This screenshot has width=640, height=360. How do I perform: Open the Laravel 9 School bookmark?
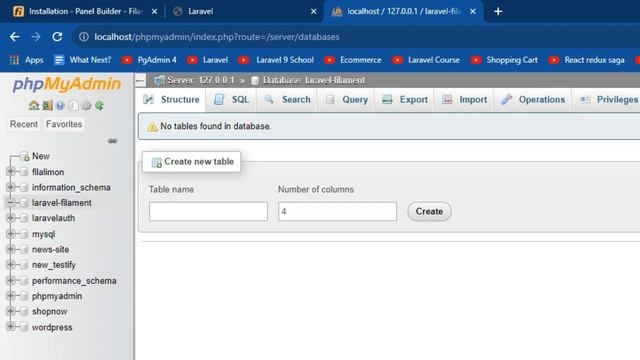[x=276, y=60]
